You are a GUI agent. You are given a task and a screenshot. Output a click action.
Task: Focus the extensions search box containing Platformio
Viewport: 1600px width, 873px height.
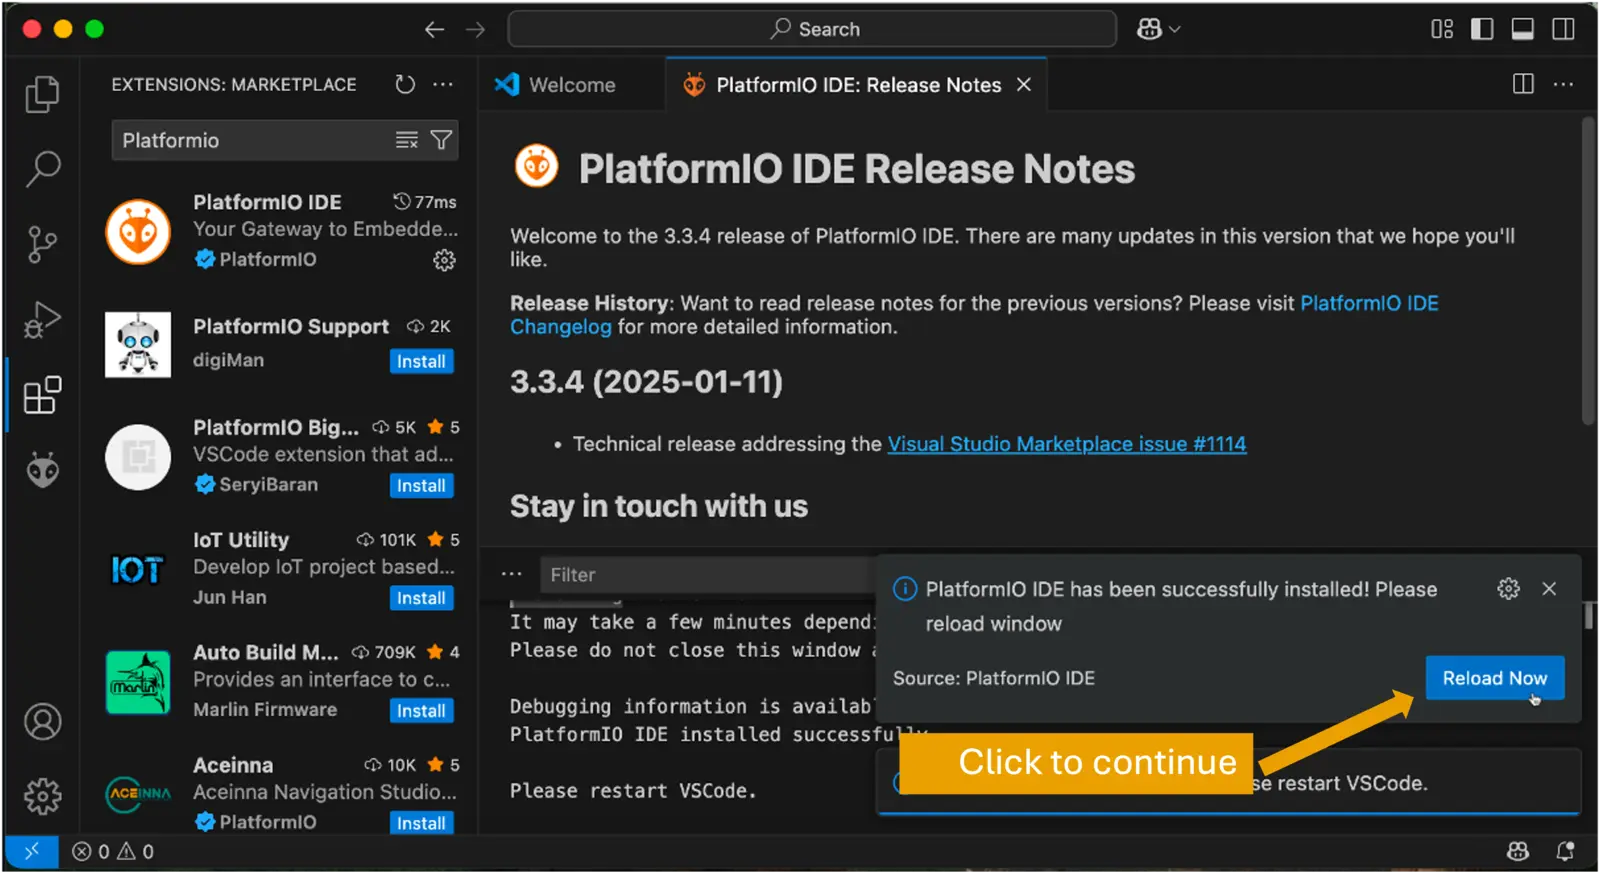285,140
